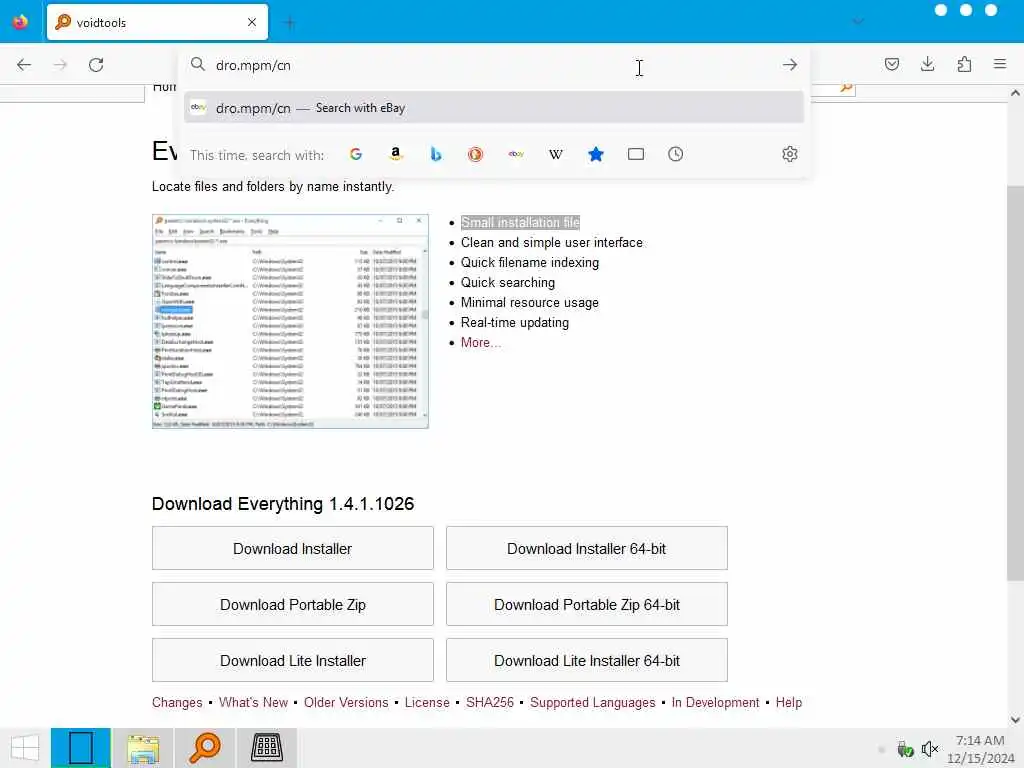Search in open Tabs icon

(635, 154)
